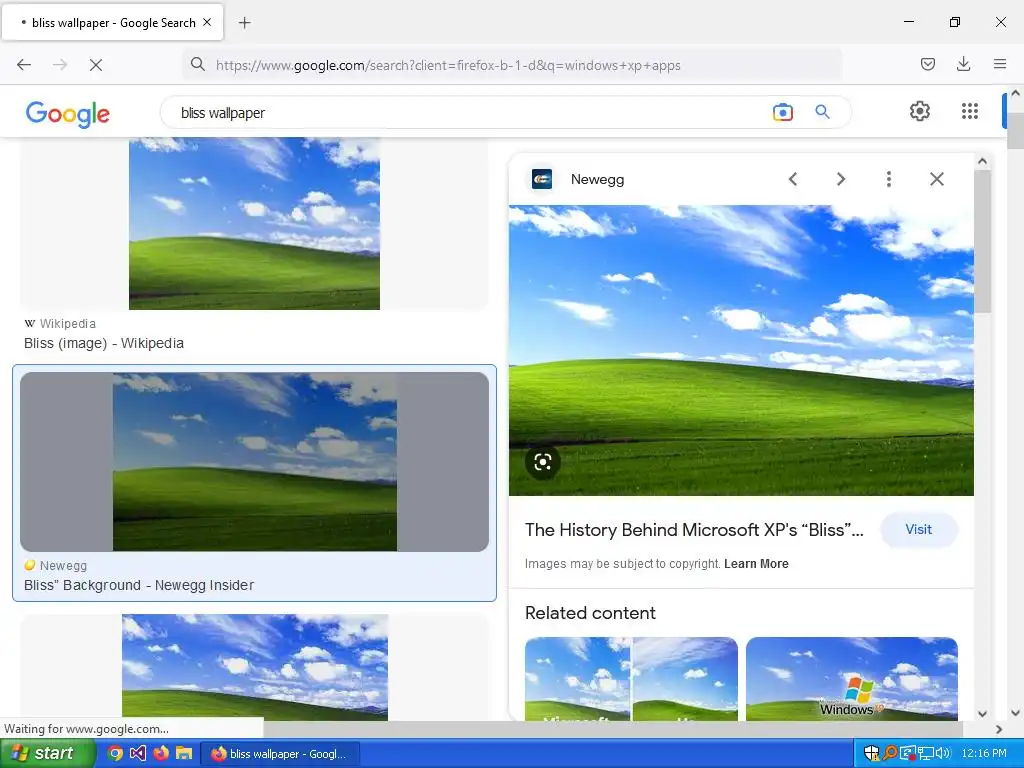
Task: Open Google quick settings gear
Action: coord(920,111)
